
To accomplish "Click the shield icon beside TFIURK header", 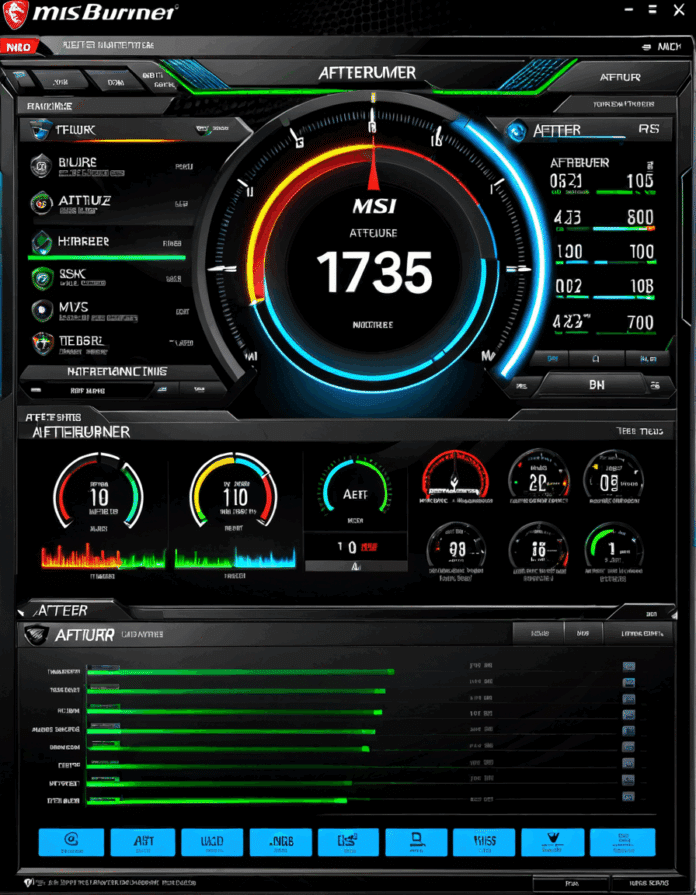I will click(42, 130).
